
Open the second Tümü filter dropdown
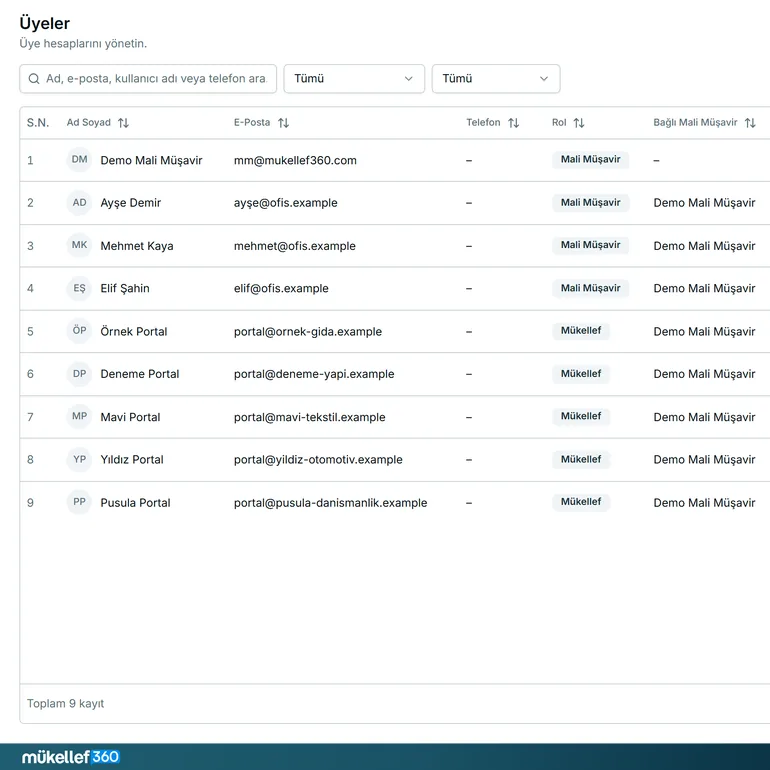[x=496, y=79]
